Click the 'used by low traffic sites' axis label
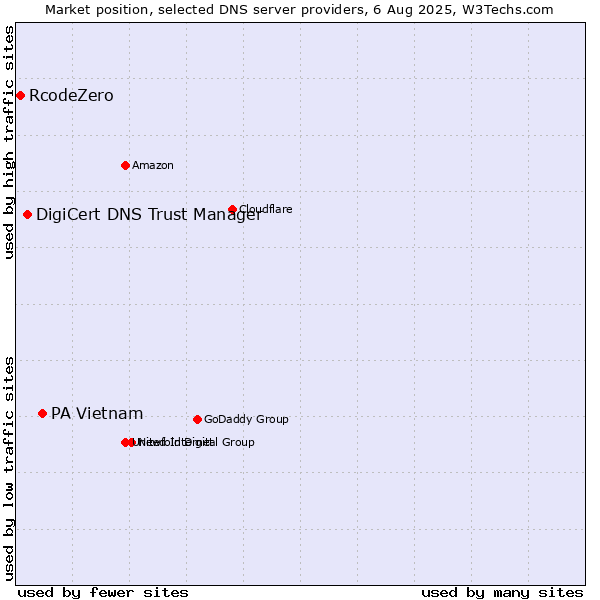This screenshot has width=600, height=600. tap(9, 469)
